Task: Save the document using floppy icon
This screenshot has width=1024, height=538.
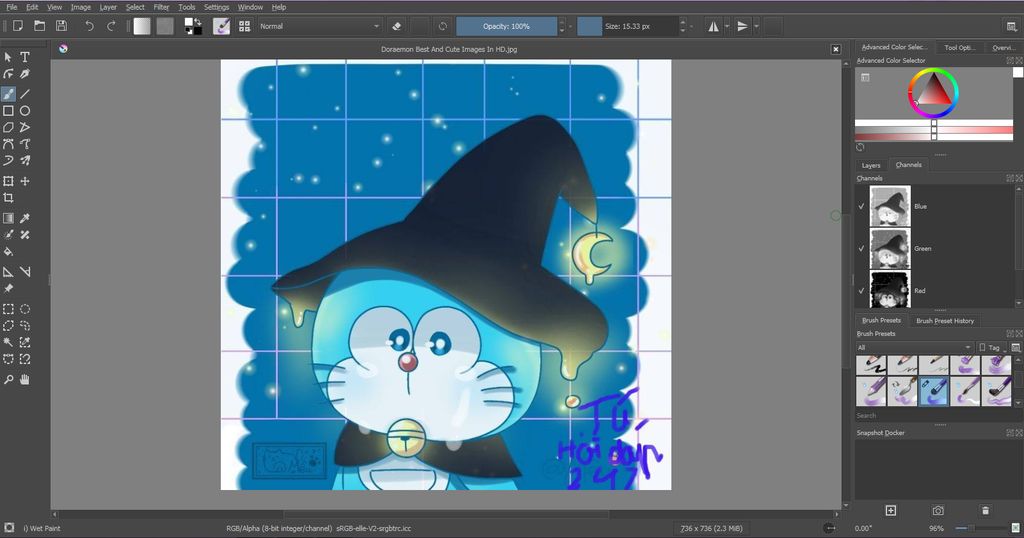Action: [61, 26]
